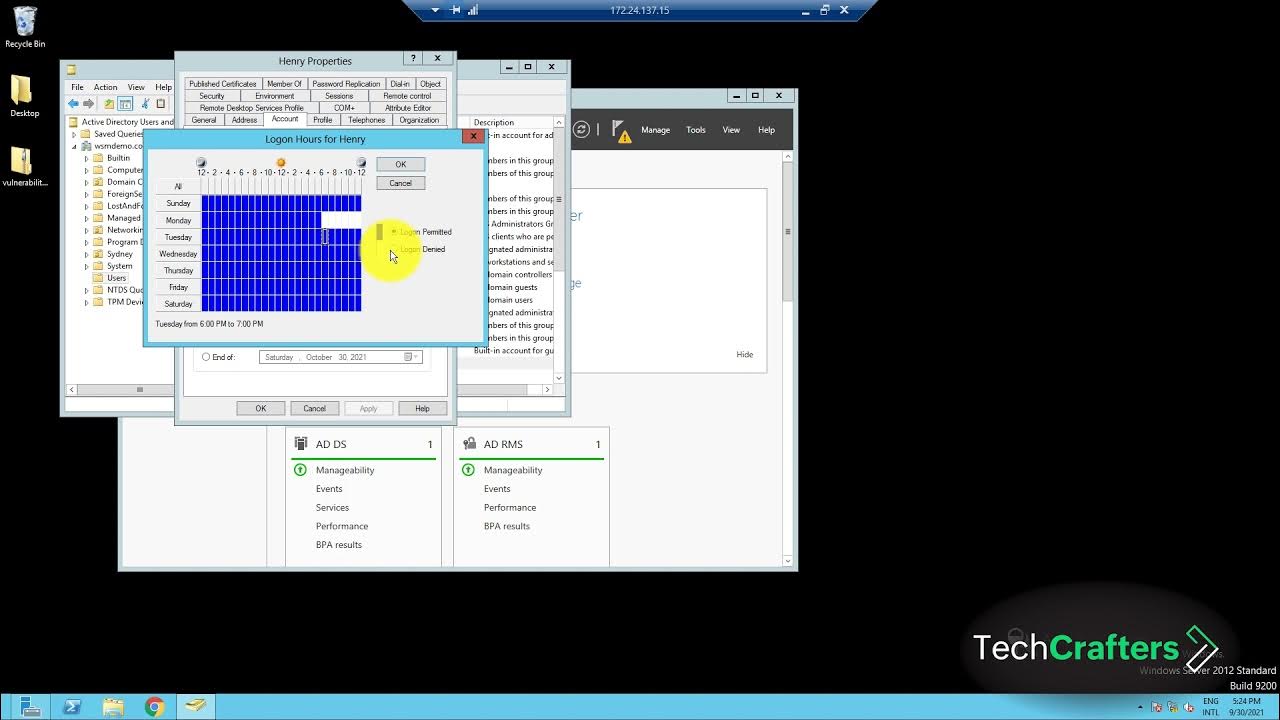This screenshot has width=1280, height=720.
Task: Select the Users container in tree
Action: [x=116, y=278]
